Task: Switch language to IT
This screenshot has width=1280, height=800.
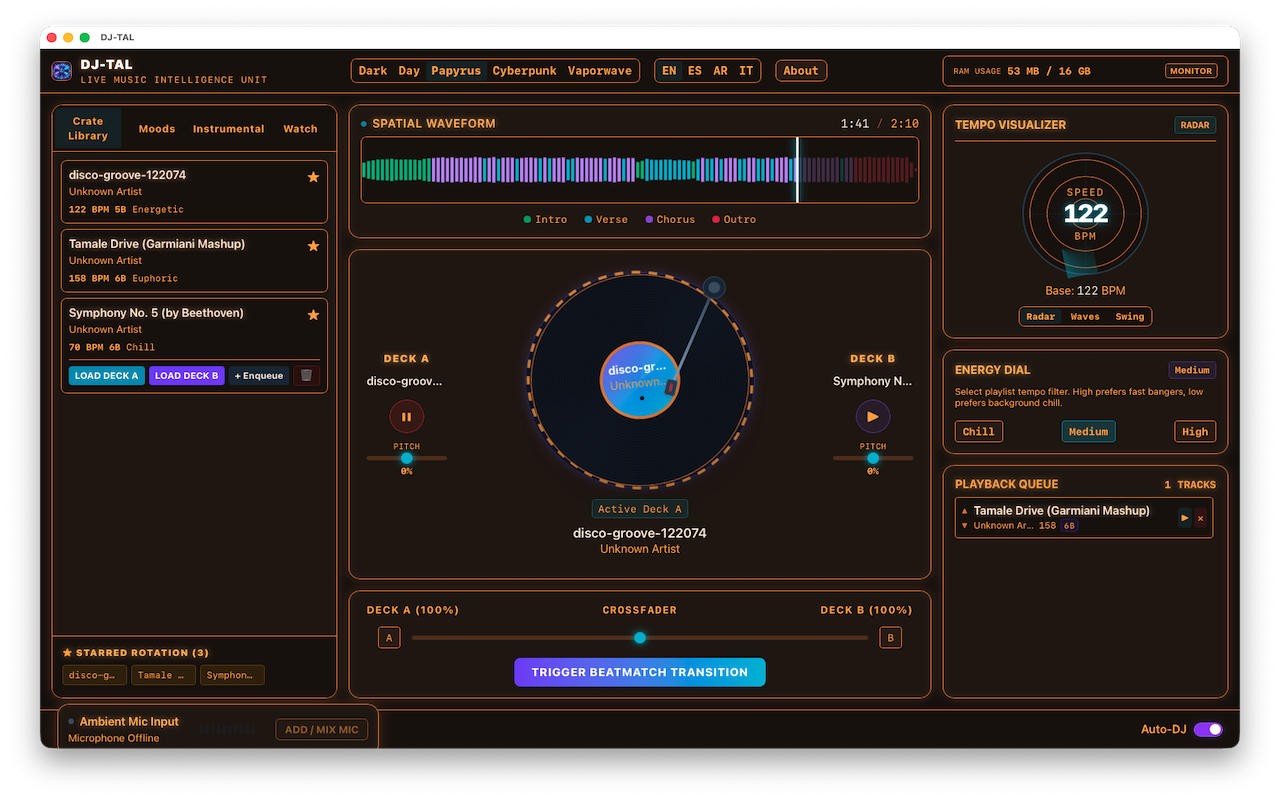Action: point(746,71)
